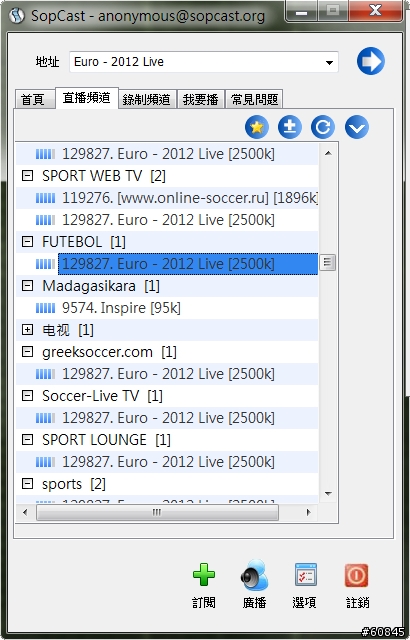Click horizontal scrollbar right arrow
This screenshot has height=640, width=410.
click(309, 512)
